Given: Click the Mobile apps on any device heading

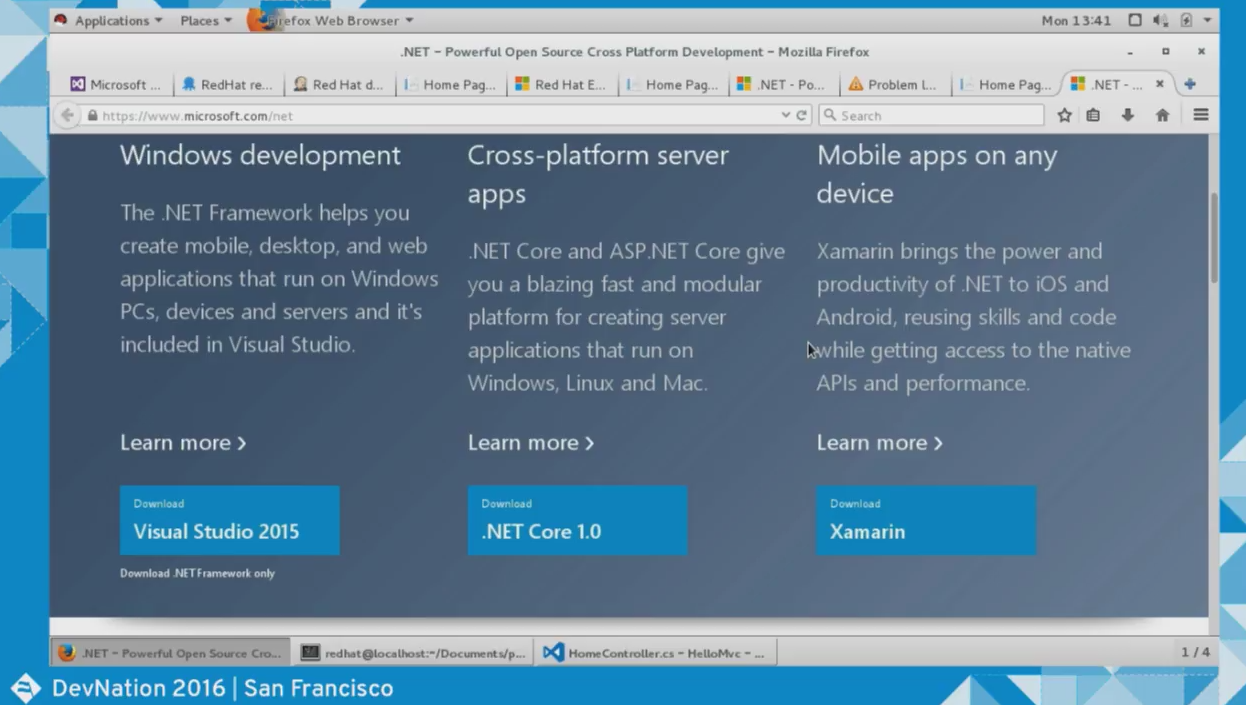Looking at the screenshot, I should (x=936, y=174).
